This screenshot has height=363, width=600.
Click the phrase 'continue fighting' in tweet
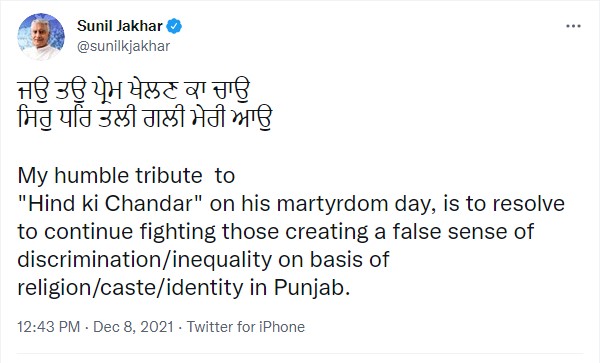tap(130, 232)
